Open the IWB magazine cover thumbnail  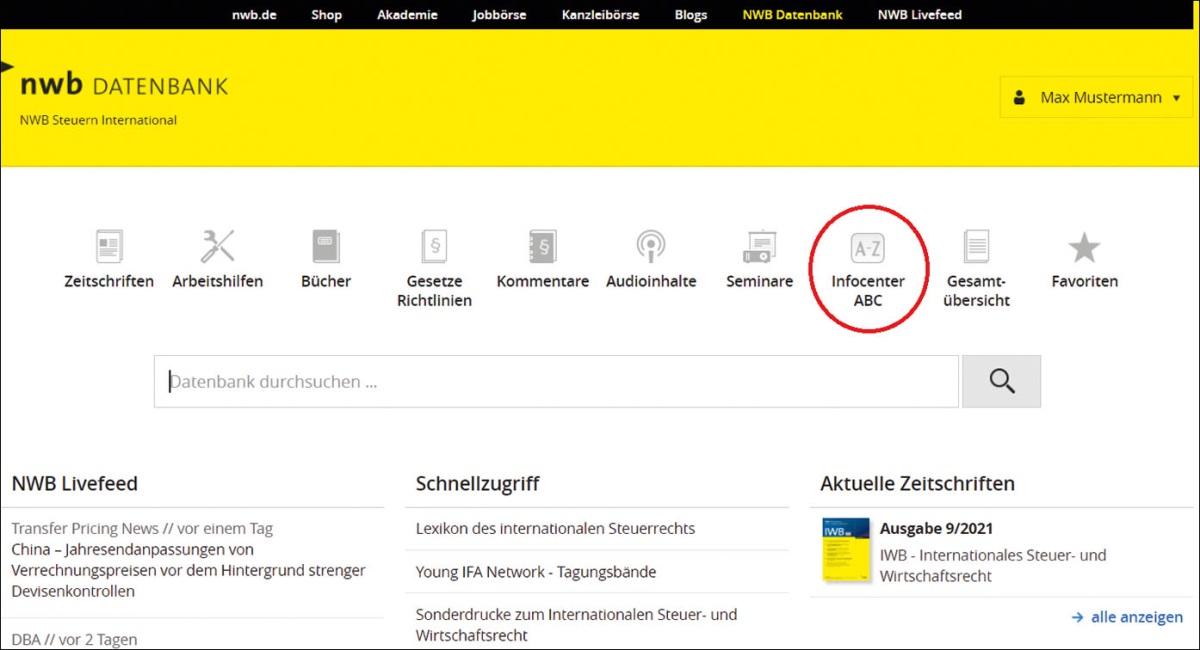click(846, 550)
